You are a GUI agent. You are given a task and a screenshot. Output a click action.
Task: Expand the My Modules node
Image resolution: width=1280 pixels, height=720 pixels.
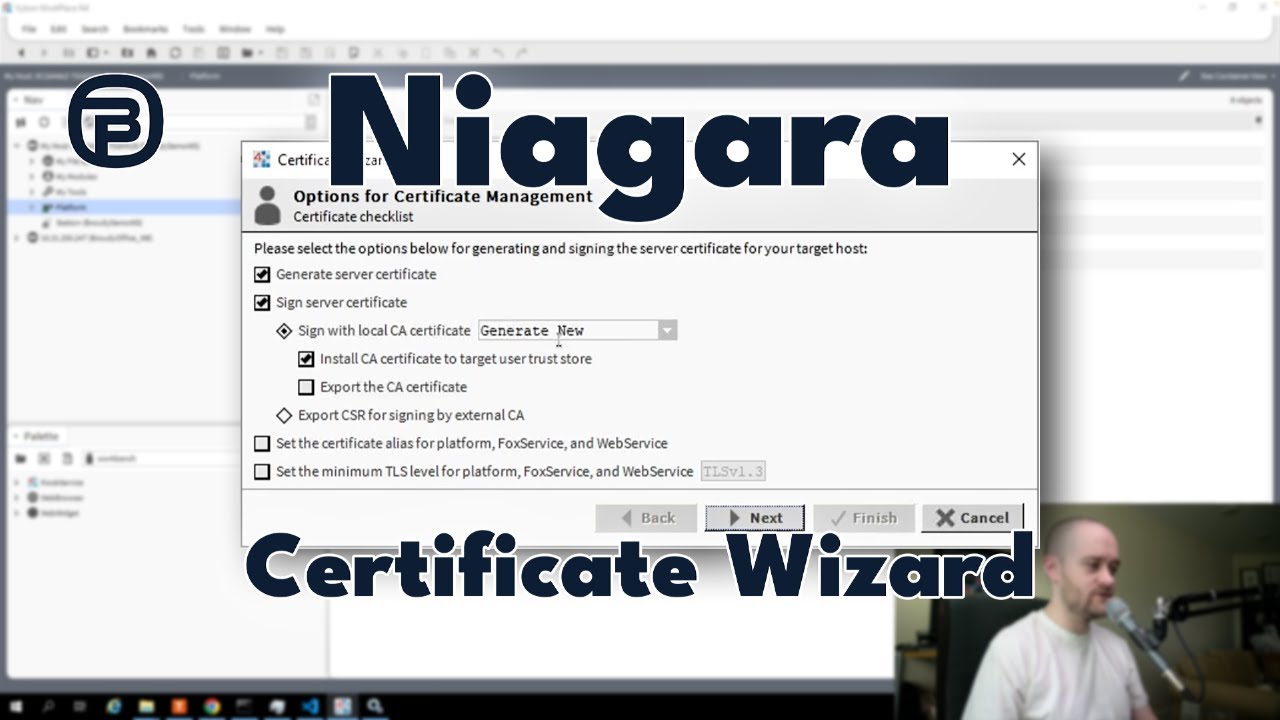pyautogui.click(x=32, y=176)
